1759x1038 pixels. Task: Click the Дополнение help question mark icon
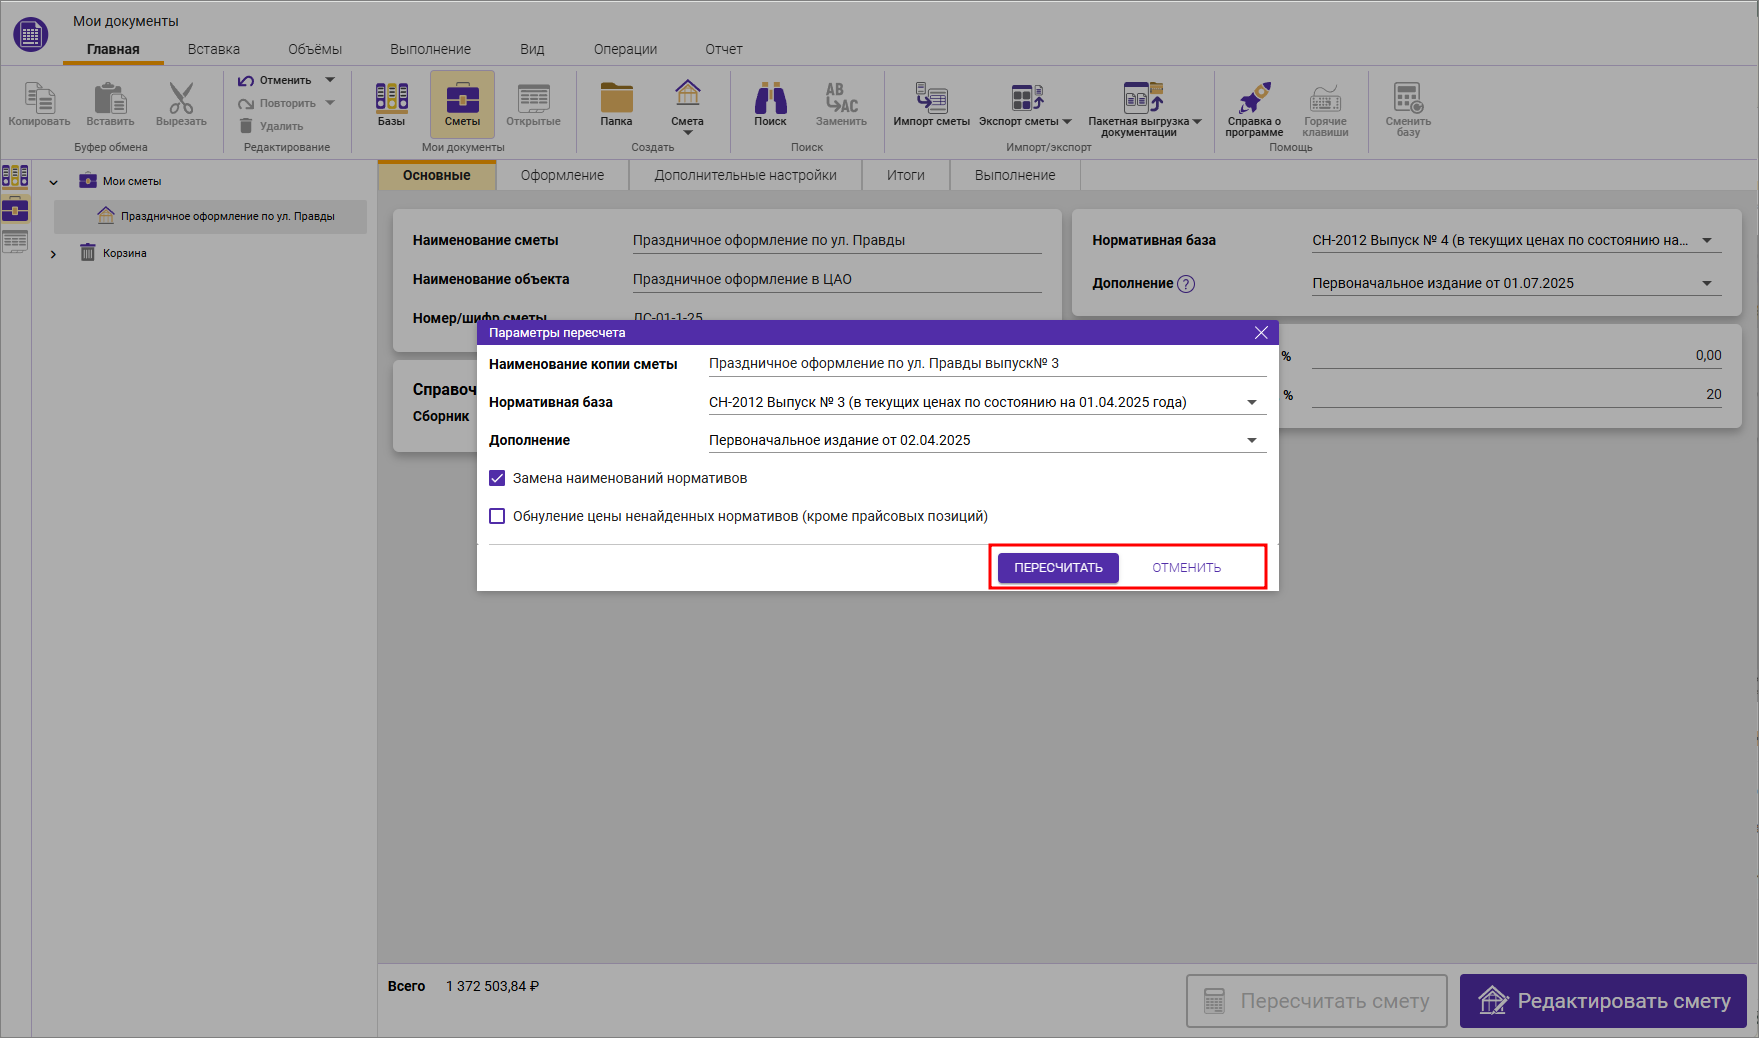tap(1186, 284)
